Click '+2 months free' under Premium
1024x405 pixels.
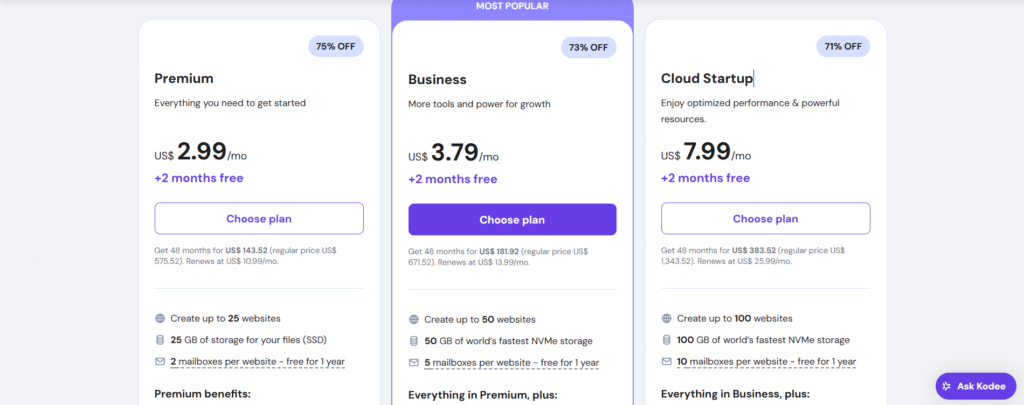(199, 178)
